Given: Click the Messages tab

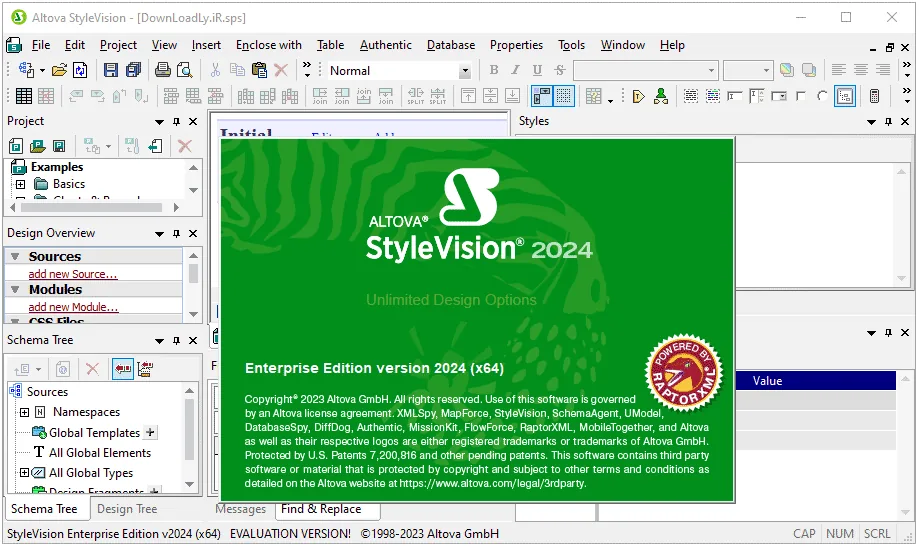Looking at the screenshot, I should [241, 509].
